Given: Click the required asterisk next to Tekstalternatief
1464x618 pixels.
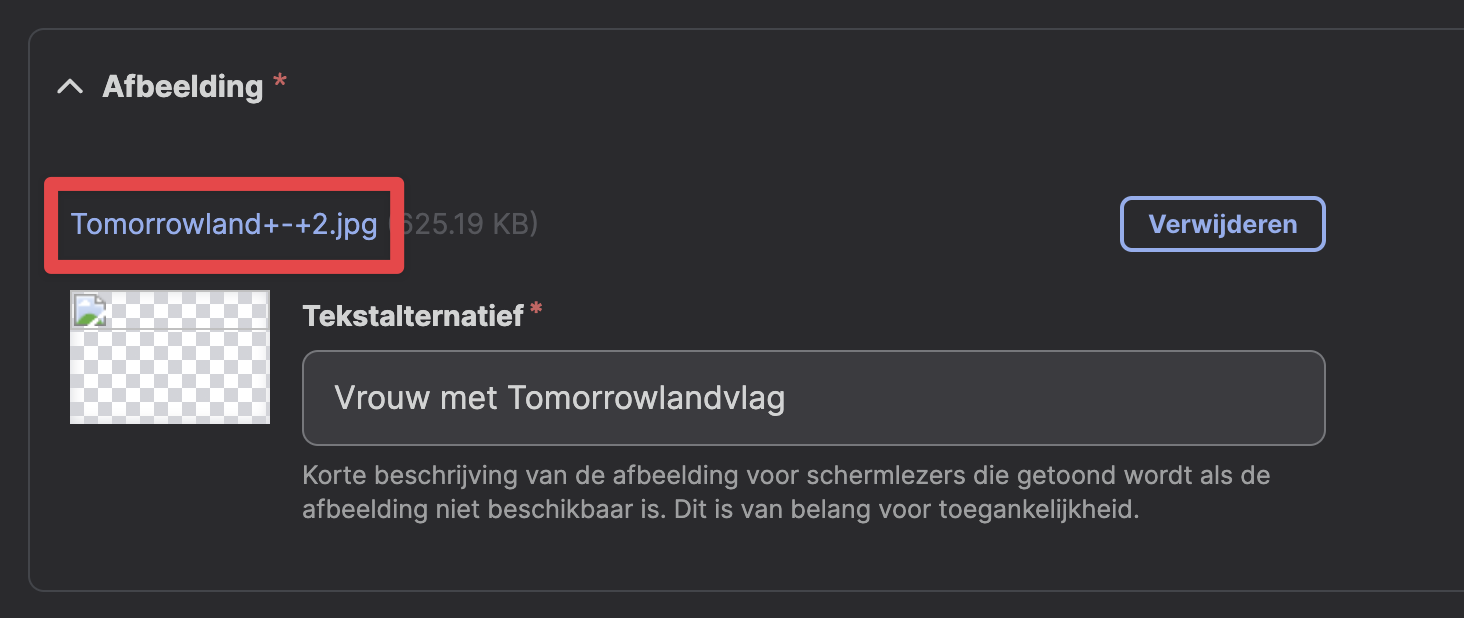Looking at the screenshot, I should (x=537, y=311).
